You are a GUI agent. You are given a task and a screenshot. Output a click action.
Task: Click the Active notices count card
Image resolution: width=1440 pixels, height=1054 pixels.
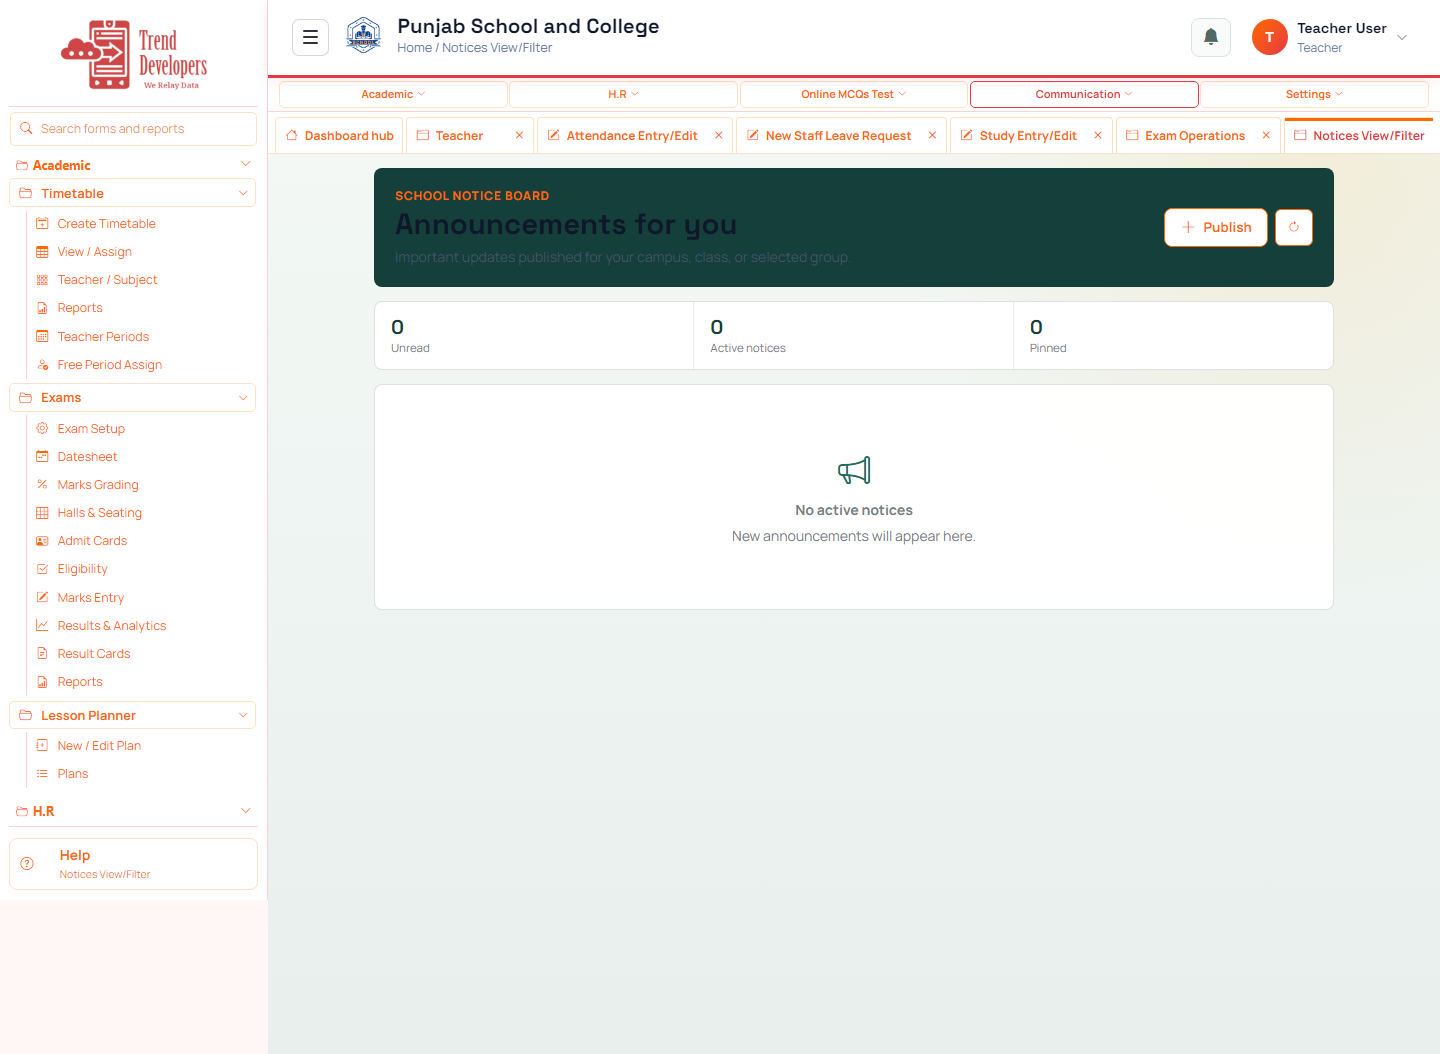point(853,336)
